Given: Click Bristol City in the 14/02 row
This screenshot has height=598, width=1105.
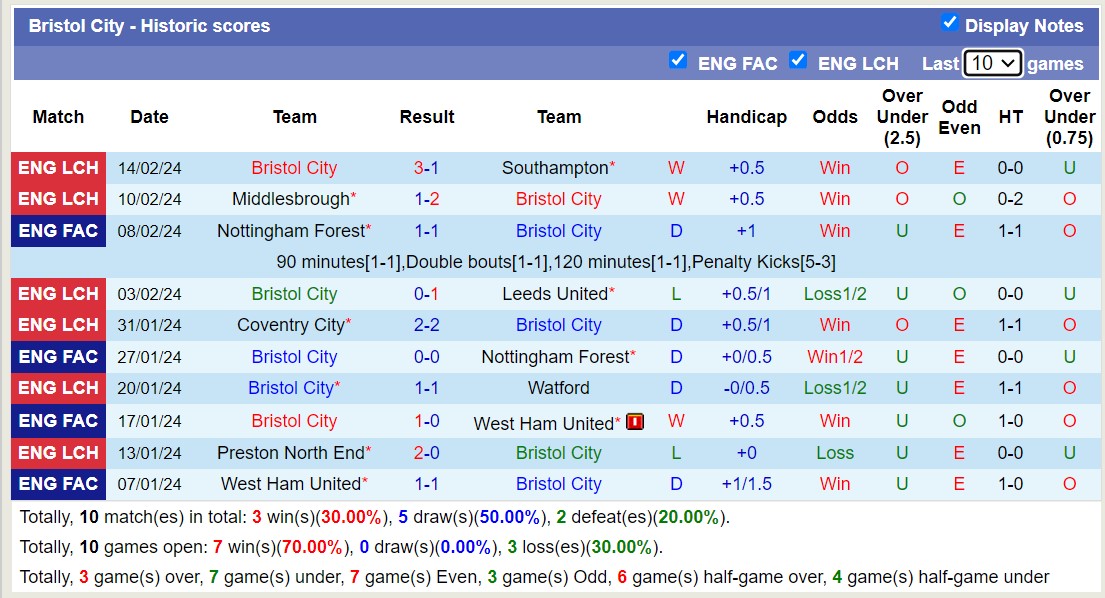Looking at the screenshot, I should 294,168.
